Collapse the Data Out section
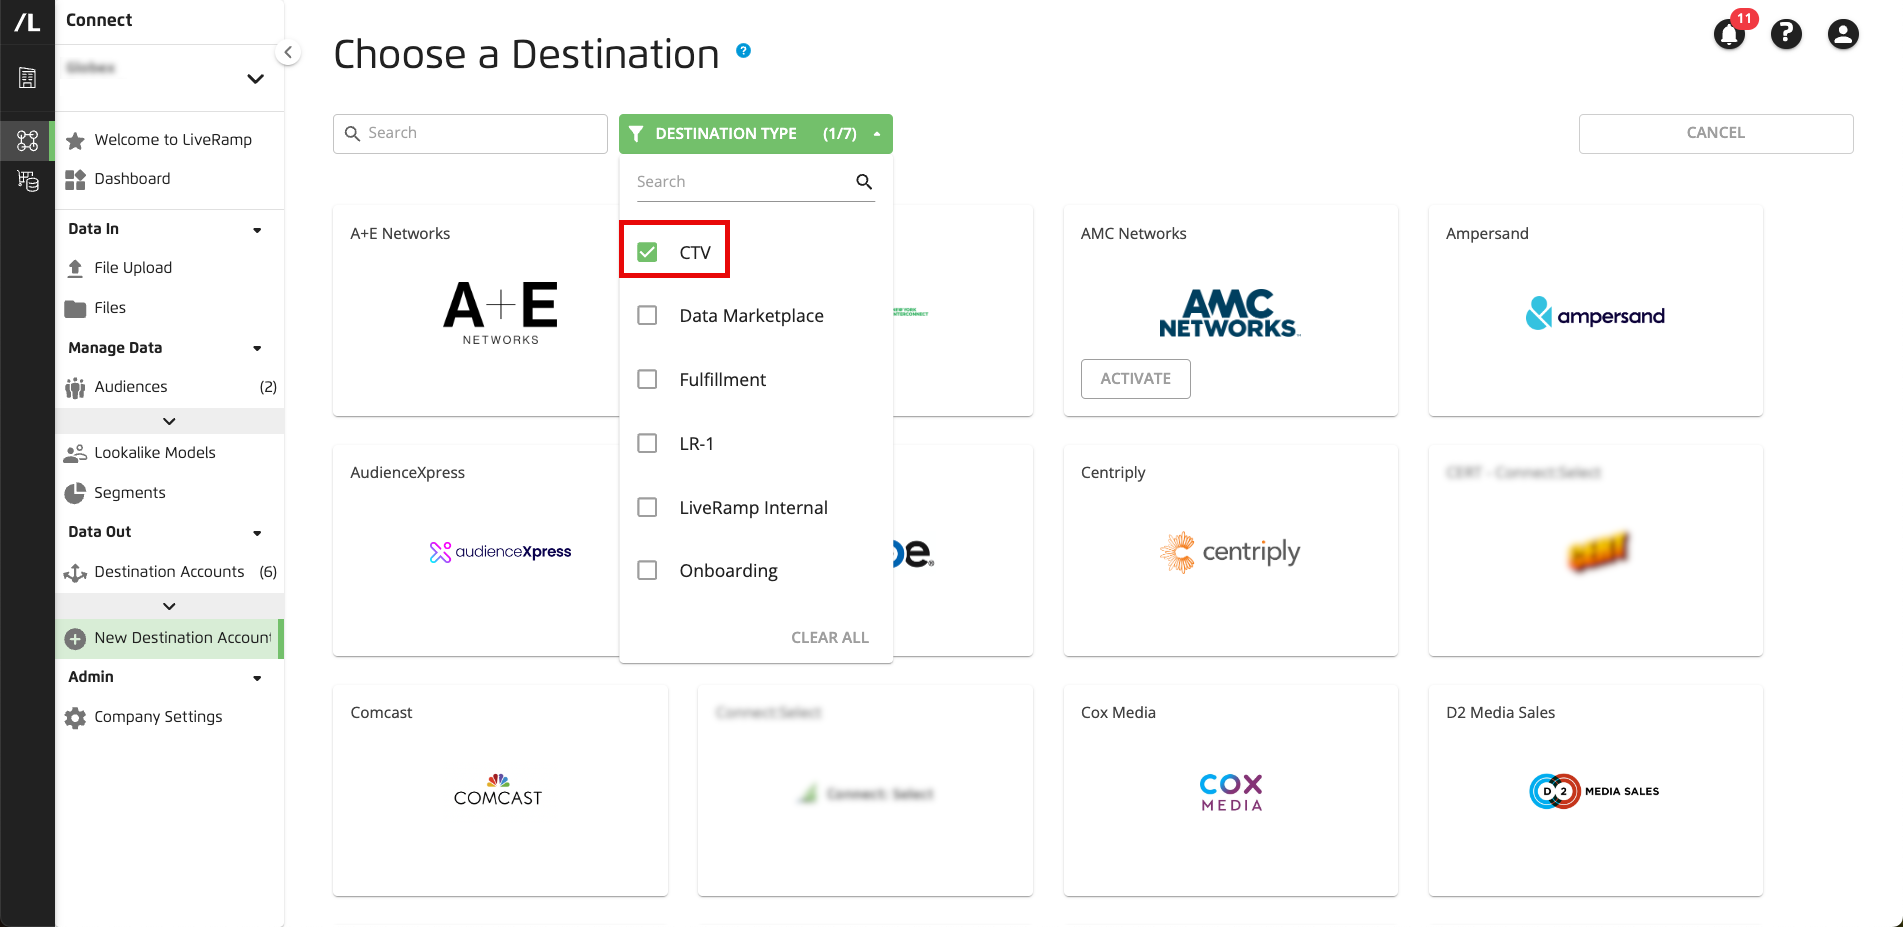 pos(257,533)
